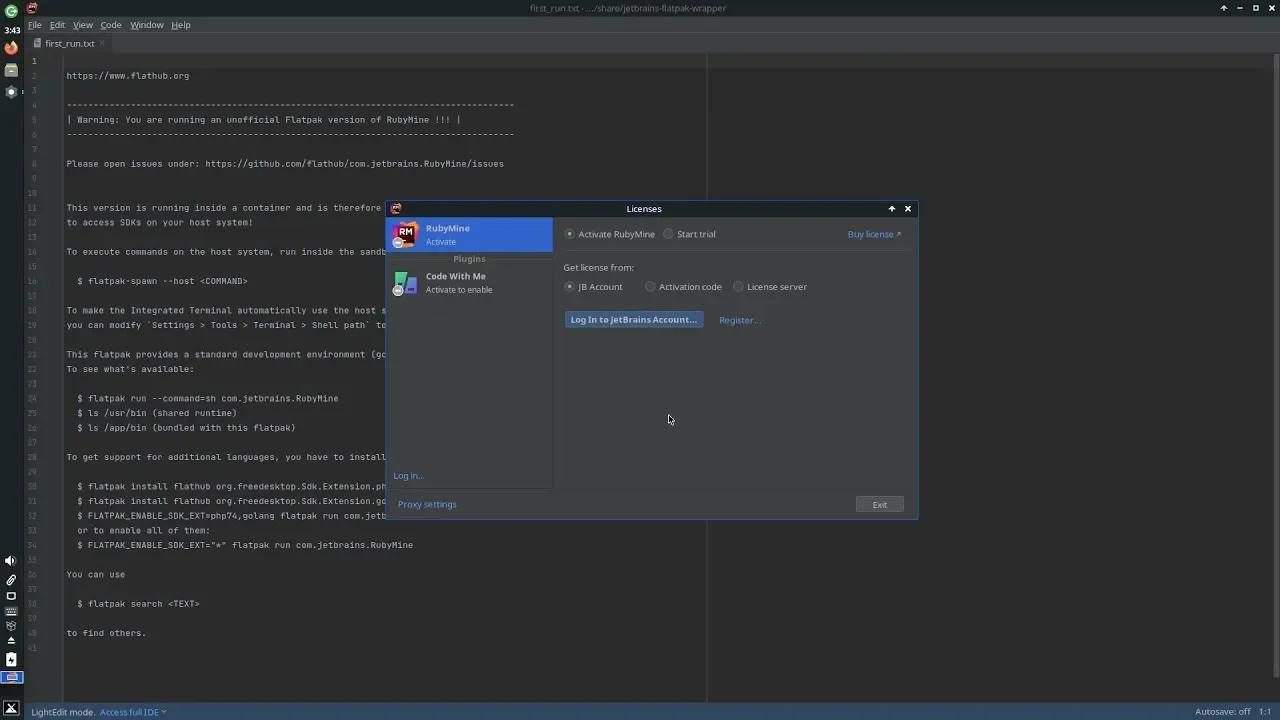
Task: Pin the Licenses dialog using the arrow icon
Action: click(891, 209)
